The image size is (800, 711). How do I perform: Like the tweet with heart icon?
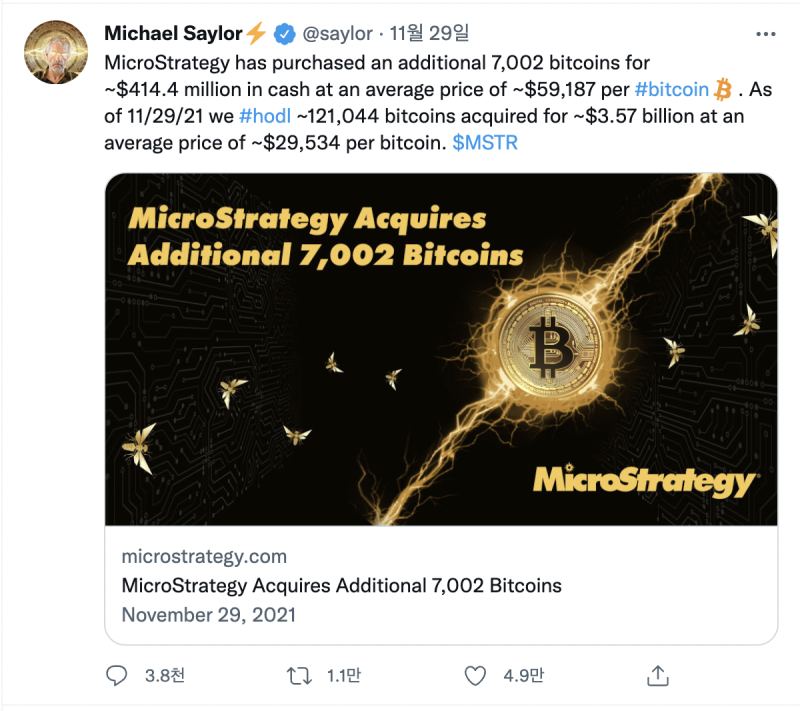click(x=475, y=676)
